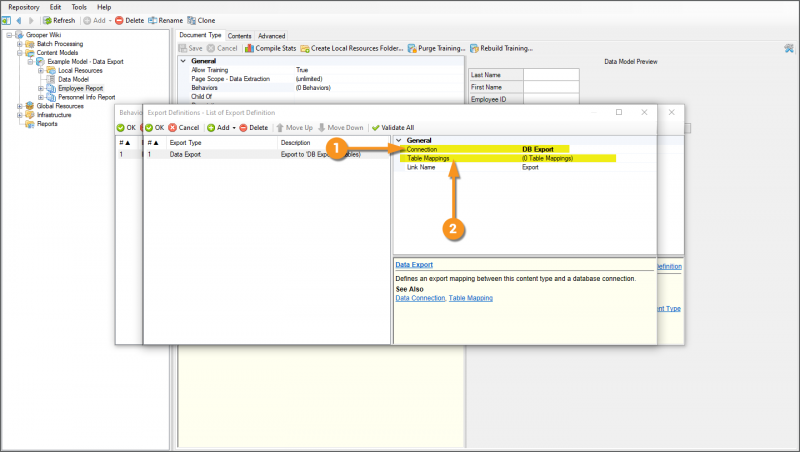
Task: Click the First Name preview field
Action: pyautogui.click(x=551, y=87)
